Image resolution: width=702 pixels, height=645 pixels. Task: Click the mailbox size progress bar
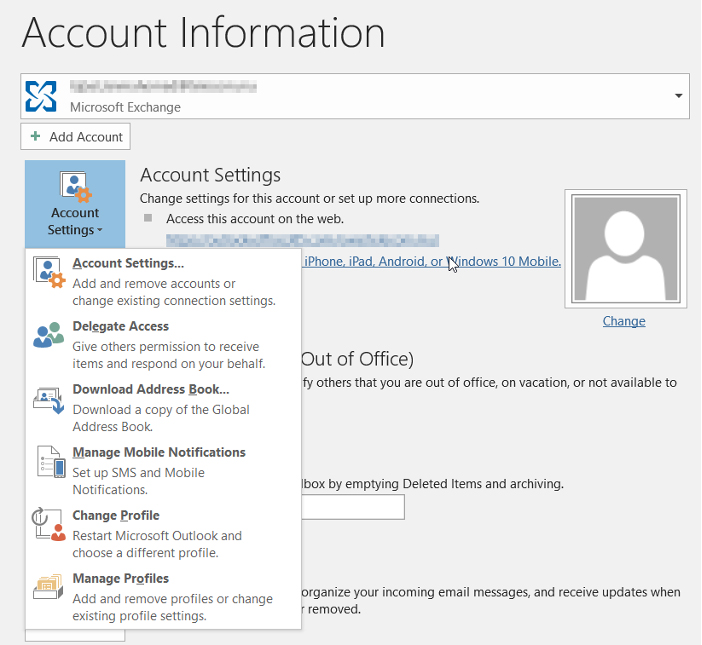tap(353, 507)
